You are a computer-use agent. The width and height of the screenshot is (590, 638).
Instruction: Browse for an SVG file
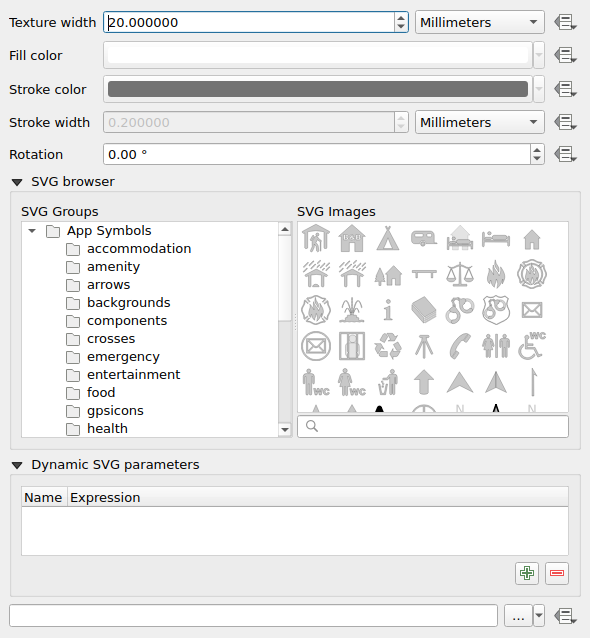coord(518,616)
